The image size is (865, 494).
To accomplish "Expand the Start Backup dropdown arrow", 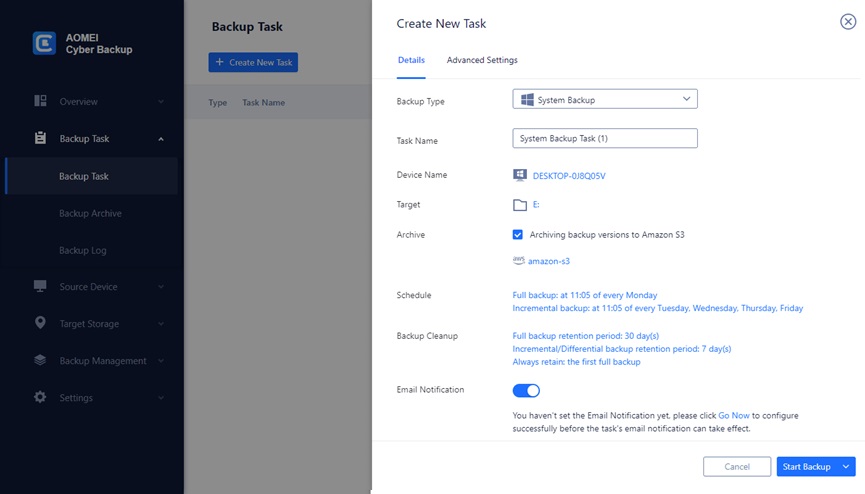I will [847, 467].
